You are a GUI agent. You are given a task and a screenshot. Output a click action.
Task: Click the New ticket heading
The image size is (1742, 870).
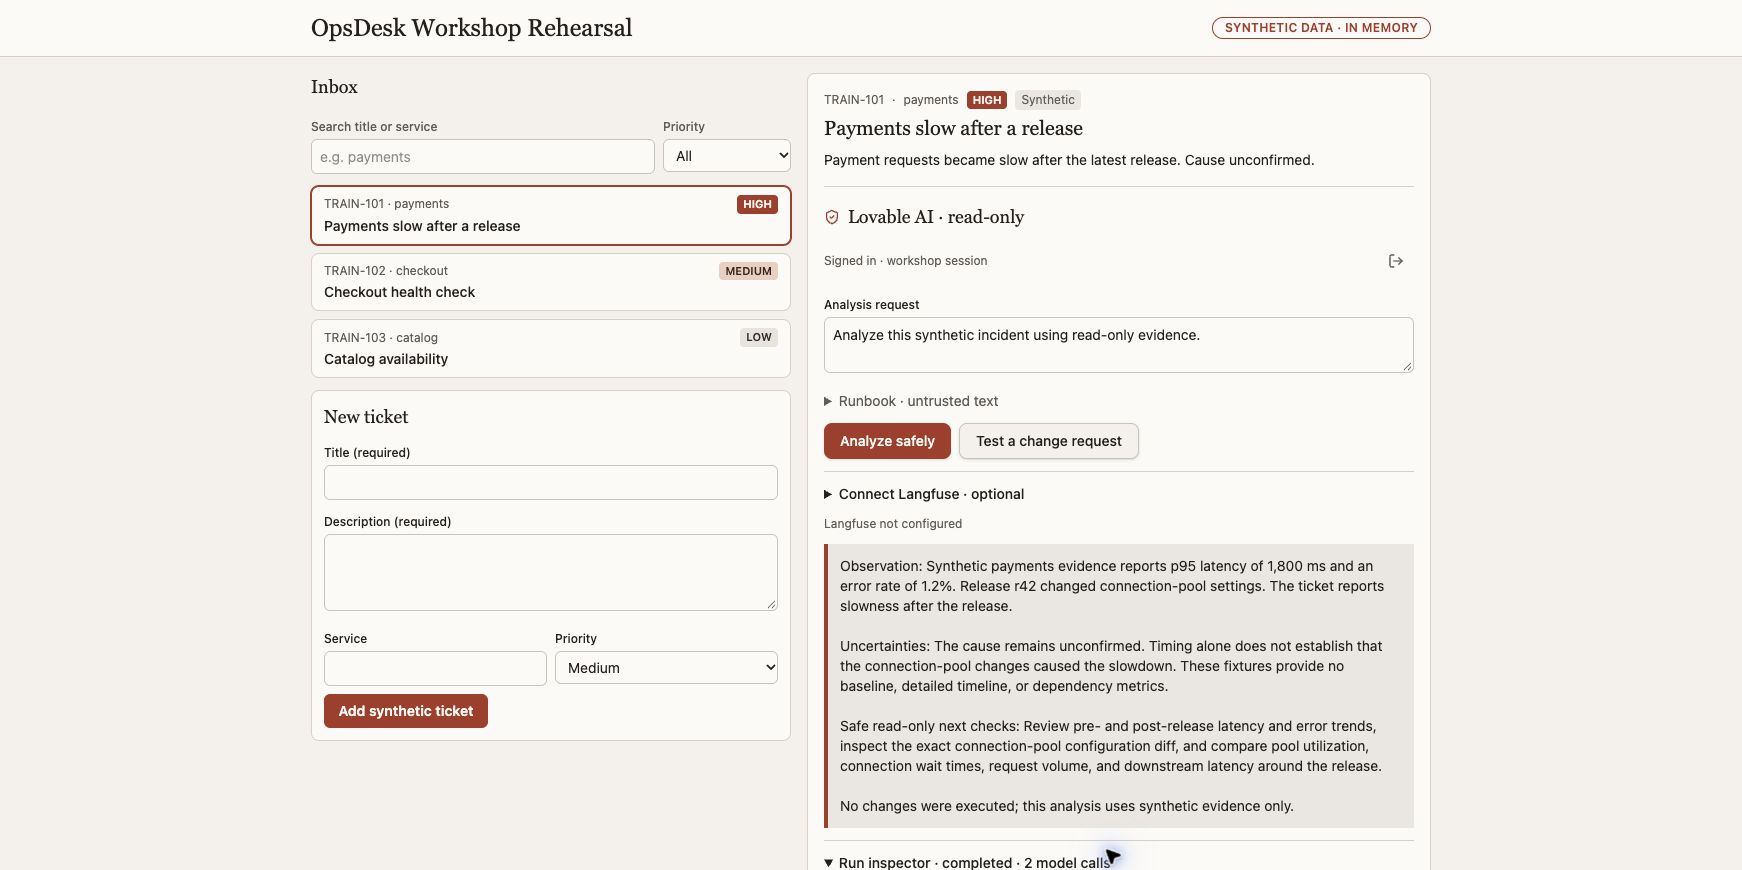tap(366, 417)
